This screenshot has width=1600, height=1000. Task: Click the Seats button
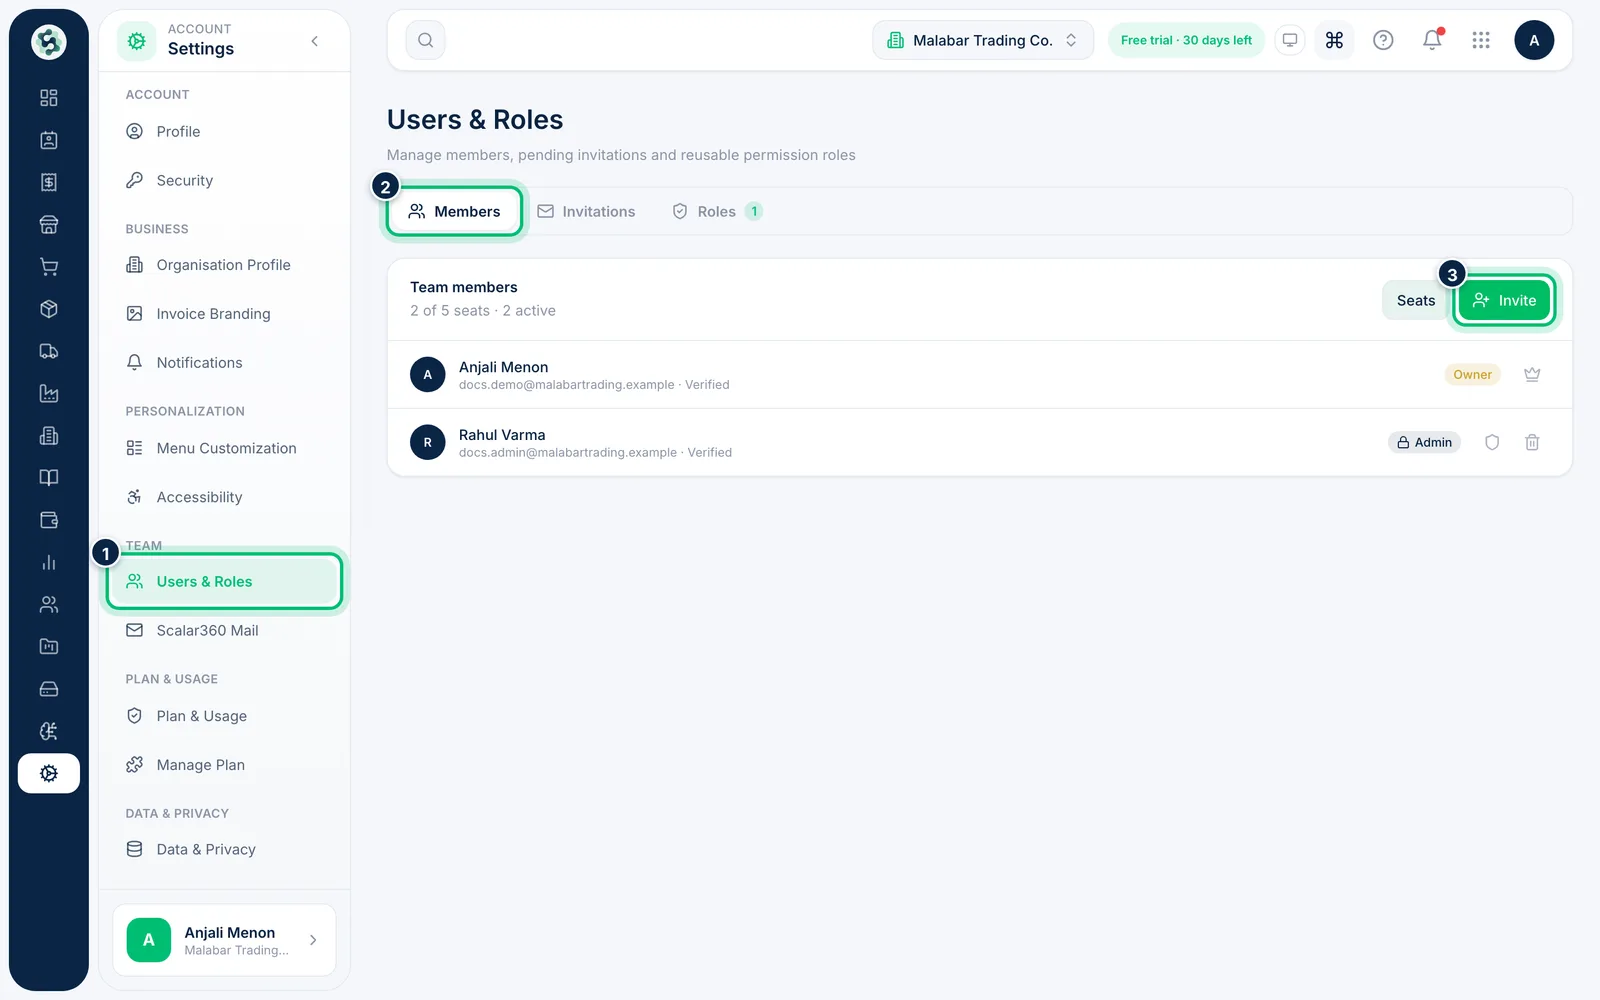click(1415, 300)
